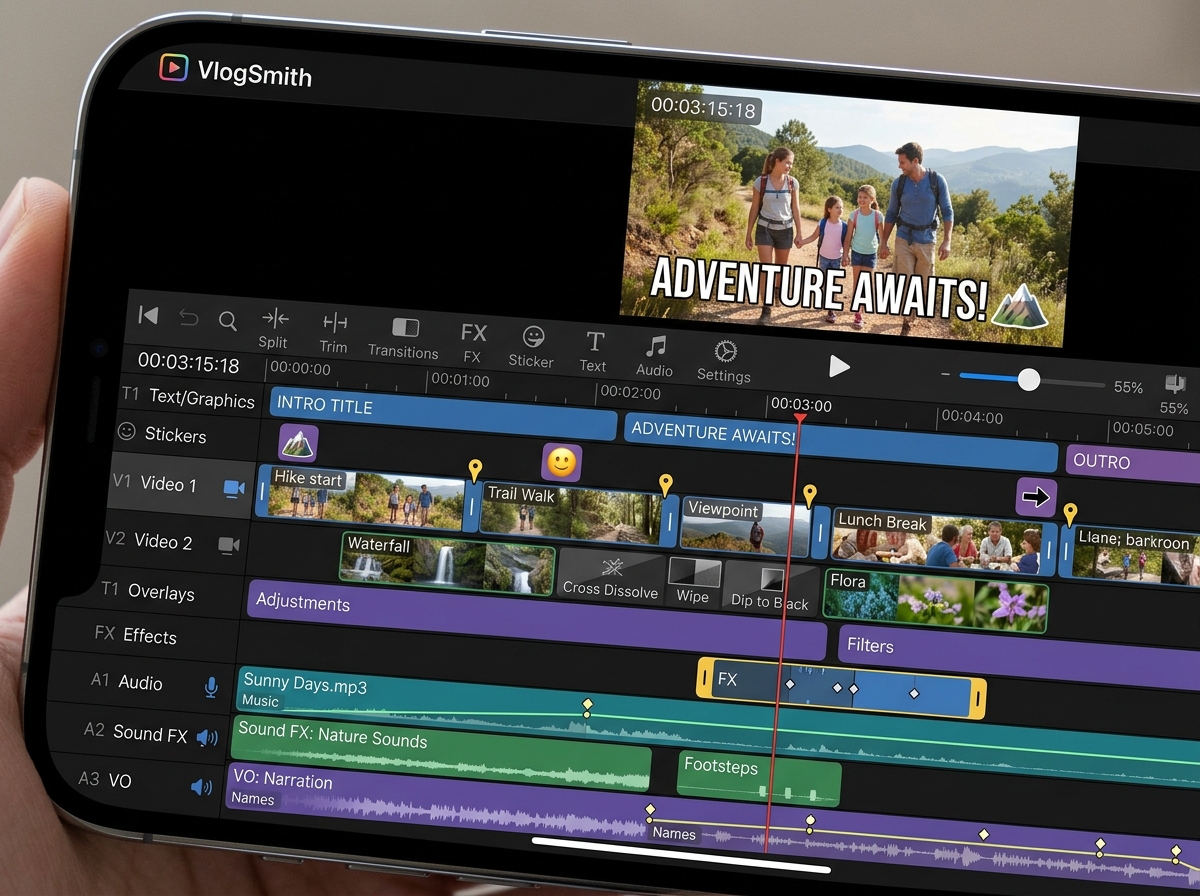Click marker pin after Trail Walk clip
Image resolution: width=1200 pixels, height=896 pixels.
pos(666,486)
